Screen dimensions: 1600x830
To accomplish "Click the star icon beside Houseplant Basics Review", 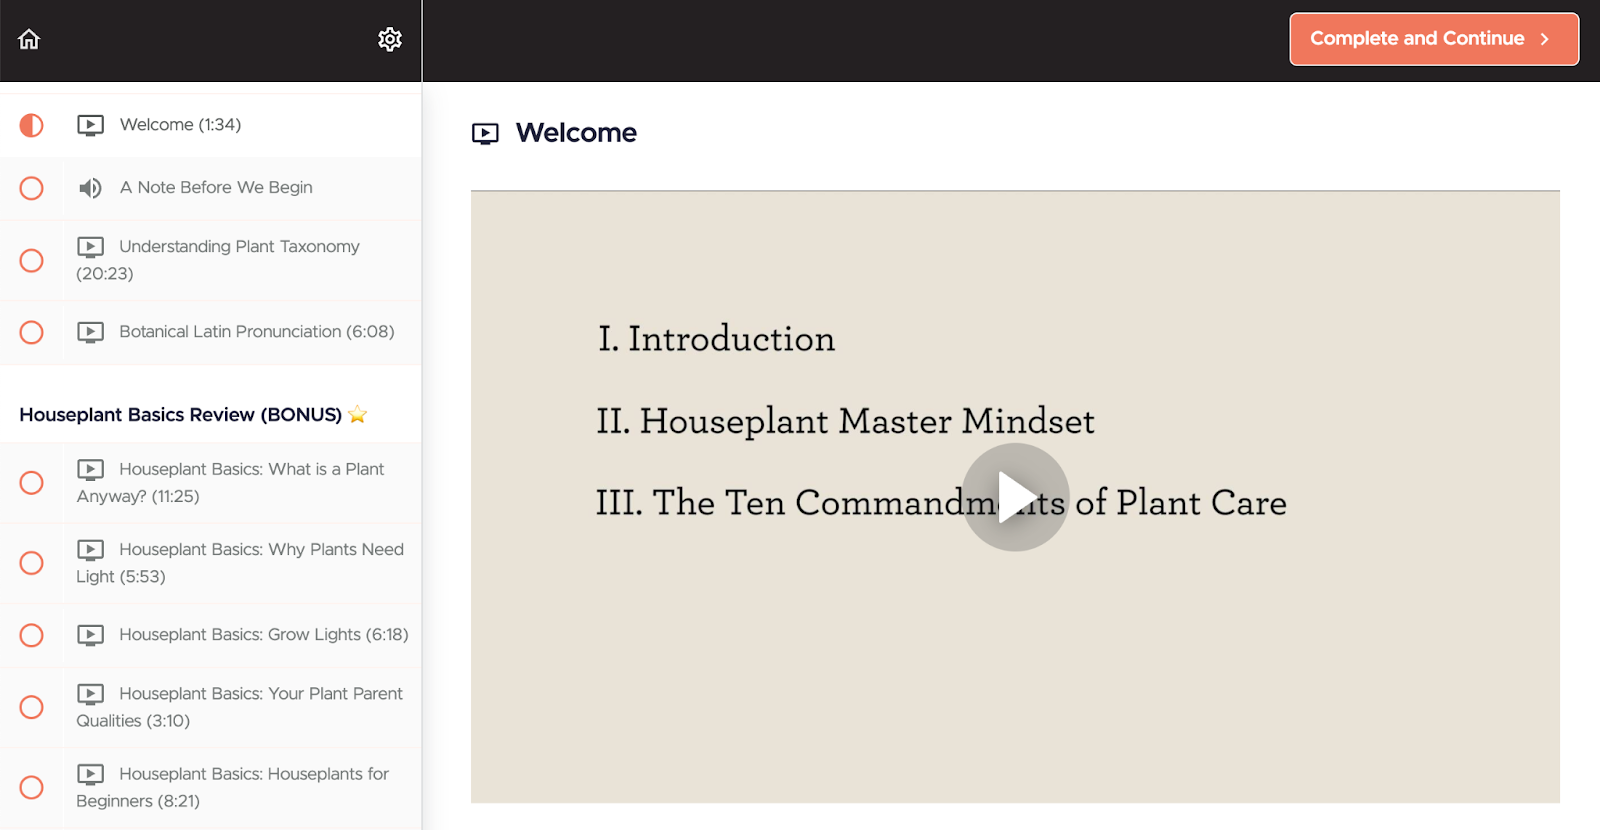I will pos(358,415).
